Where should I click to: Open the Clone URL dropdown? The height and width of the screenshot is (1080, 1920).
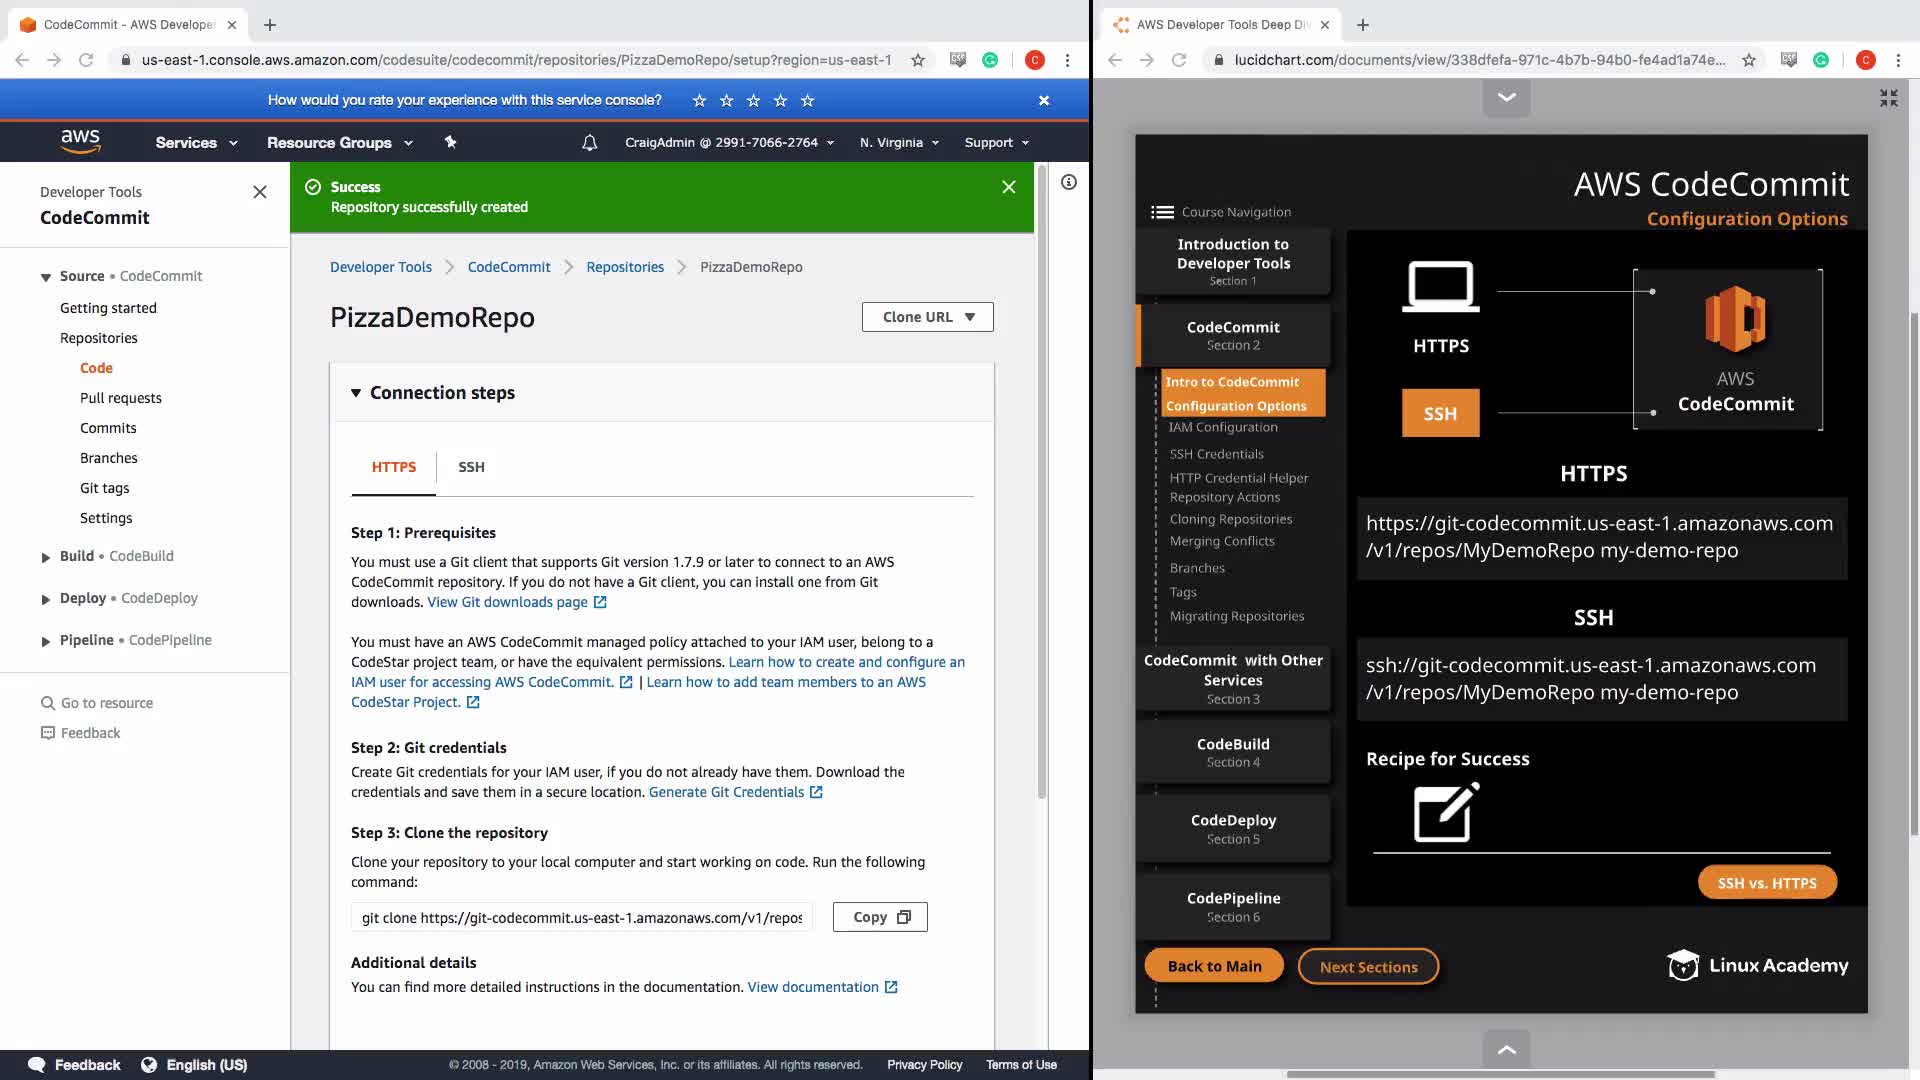click(927, 317)
